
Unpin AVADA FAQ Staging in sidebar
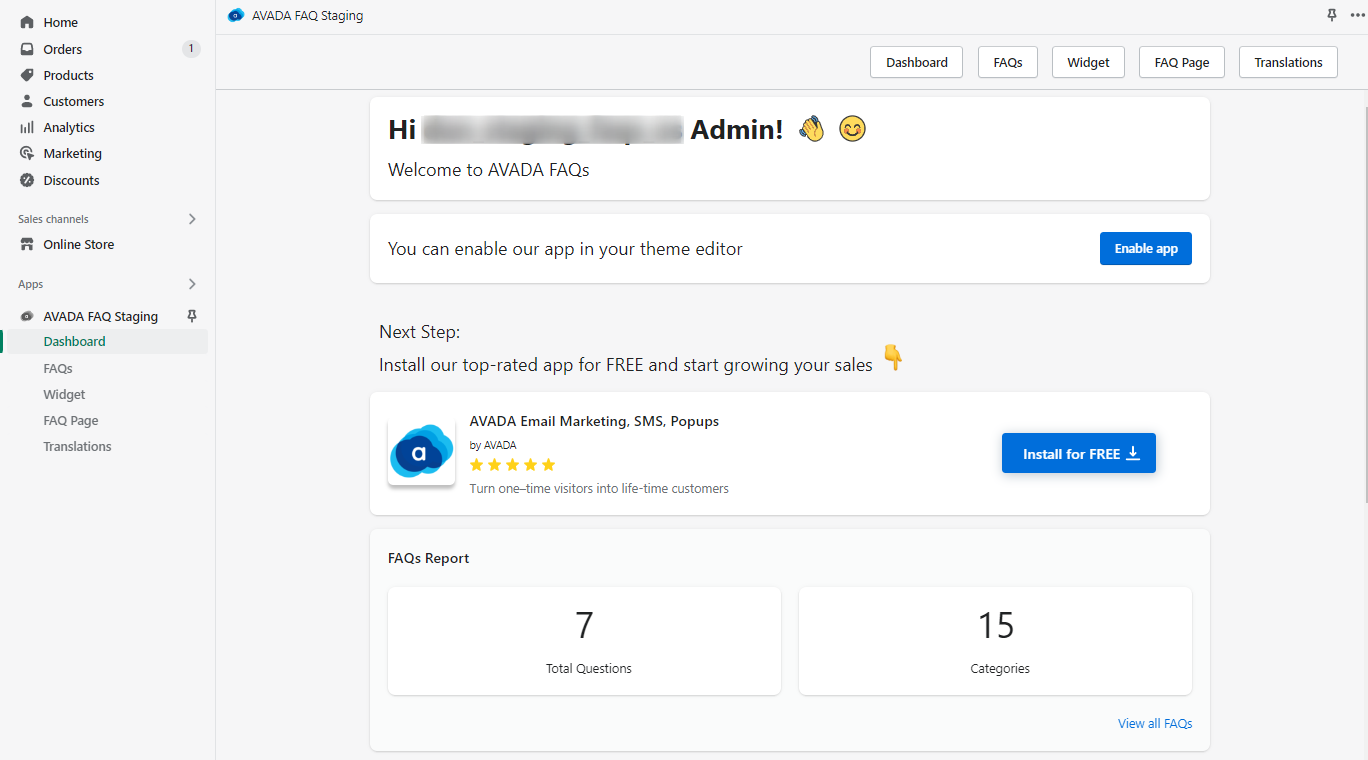(x=192, y=316)
